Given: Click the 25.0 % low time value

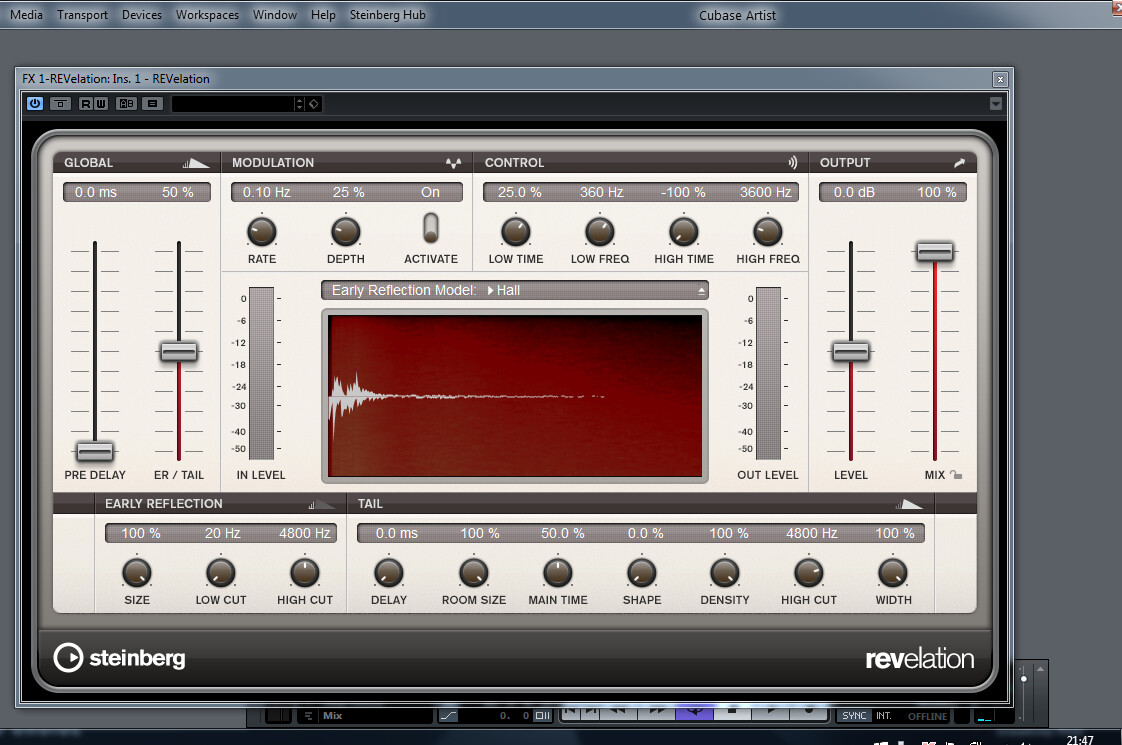Looking at the screenshot, I should 519,193.
